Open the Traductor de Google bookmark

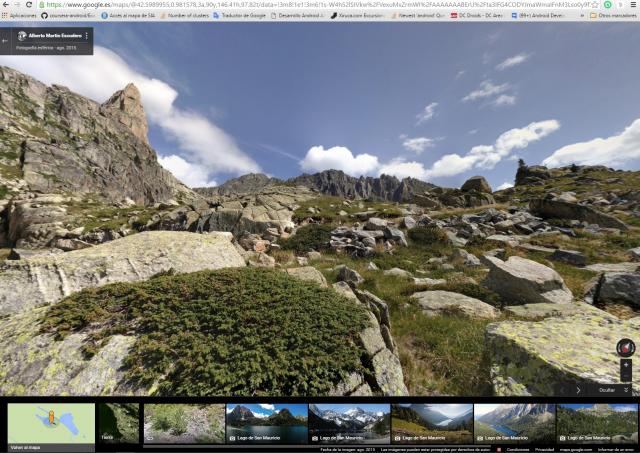click(x=239, y=16)
